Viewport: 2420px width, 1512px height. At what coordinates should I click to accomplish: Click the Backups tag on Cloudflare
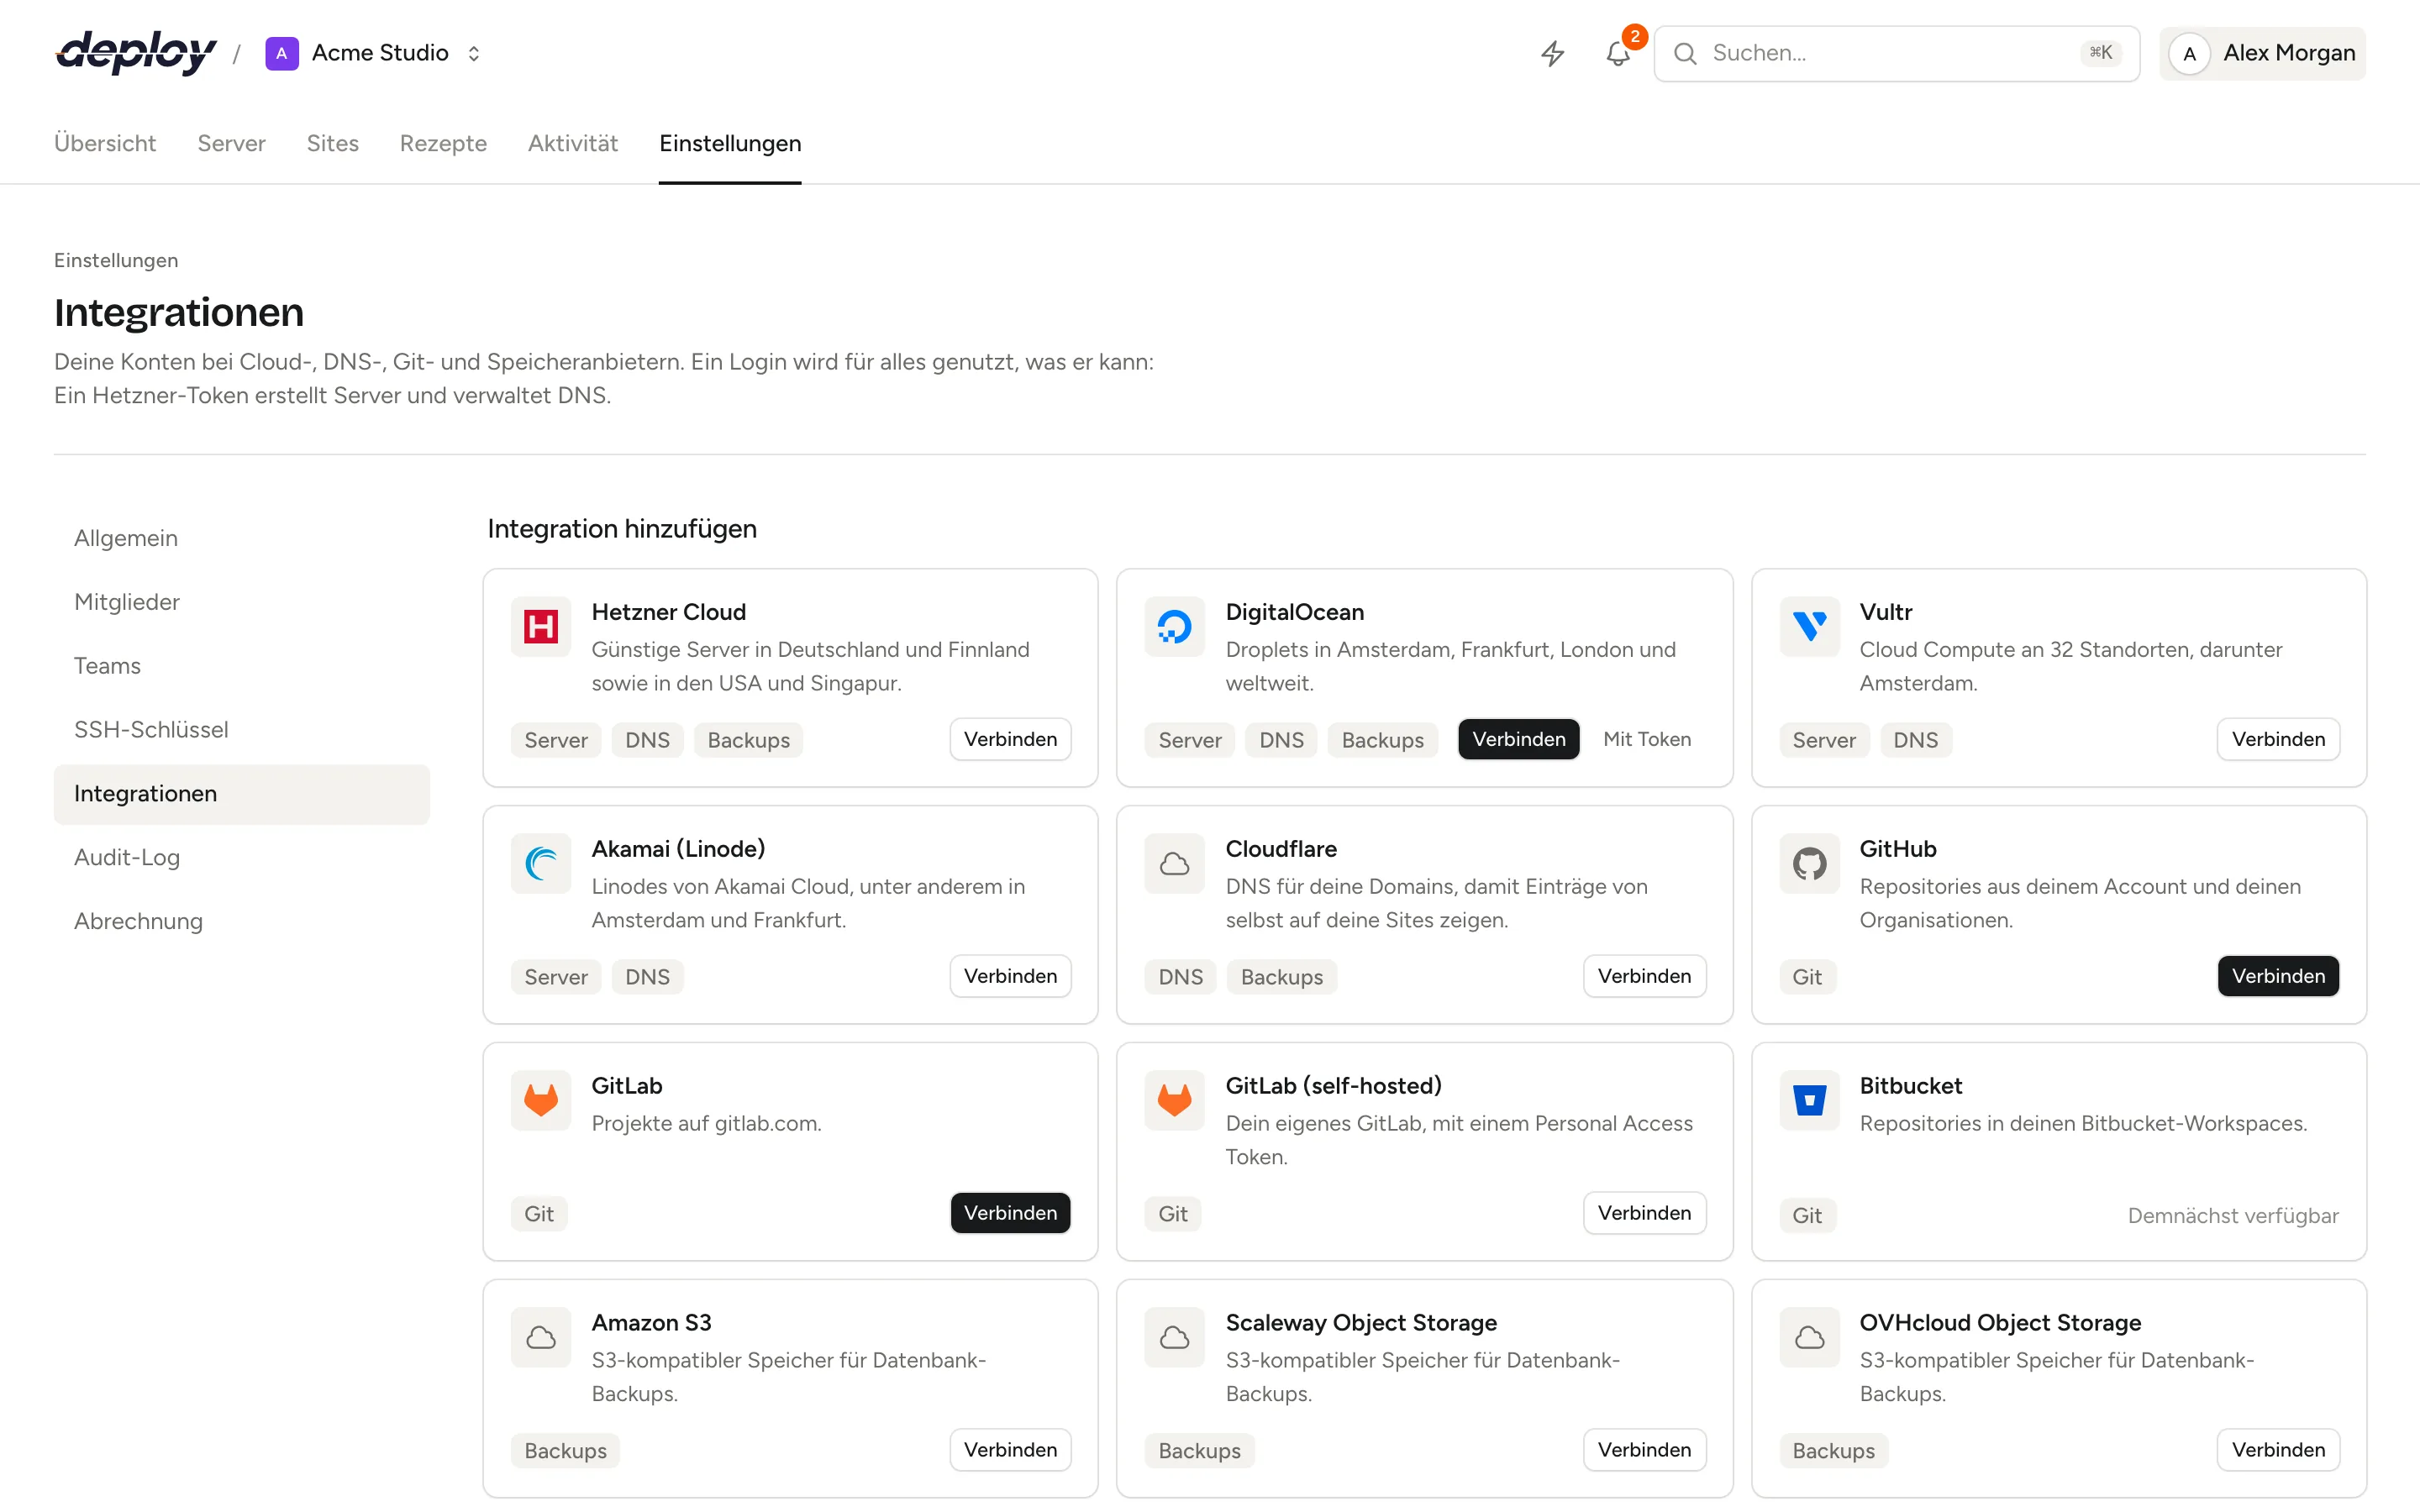pos(1281,977)
